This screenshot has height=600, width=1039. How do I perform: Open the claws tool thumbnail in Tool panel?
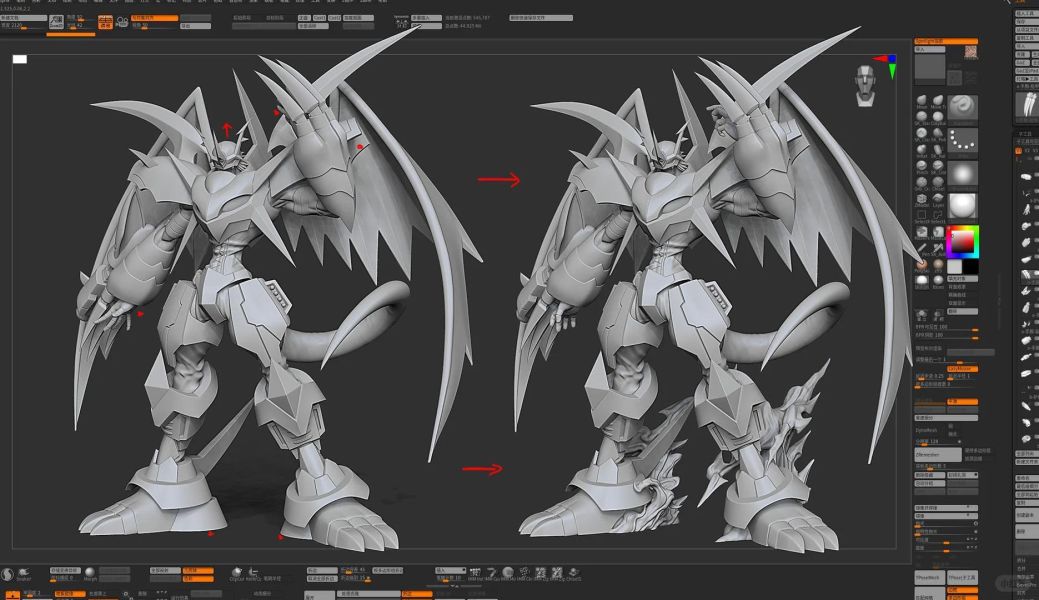point(1026,105)
